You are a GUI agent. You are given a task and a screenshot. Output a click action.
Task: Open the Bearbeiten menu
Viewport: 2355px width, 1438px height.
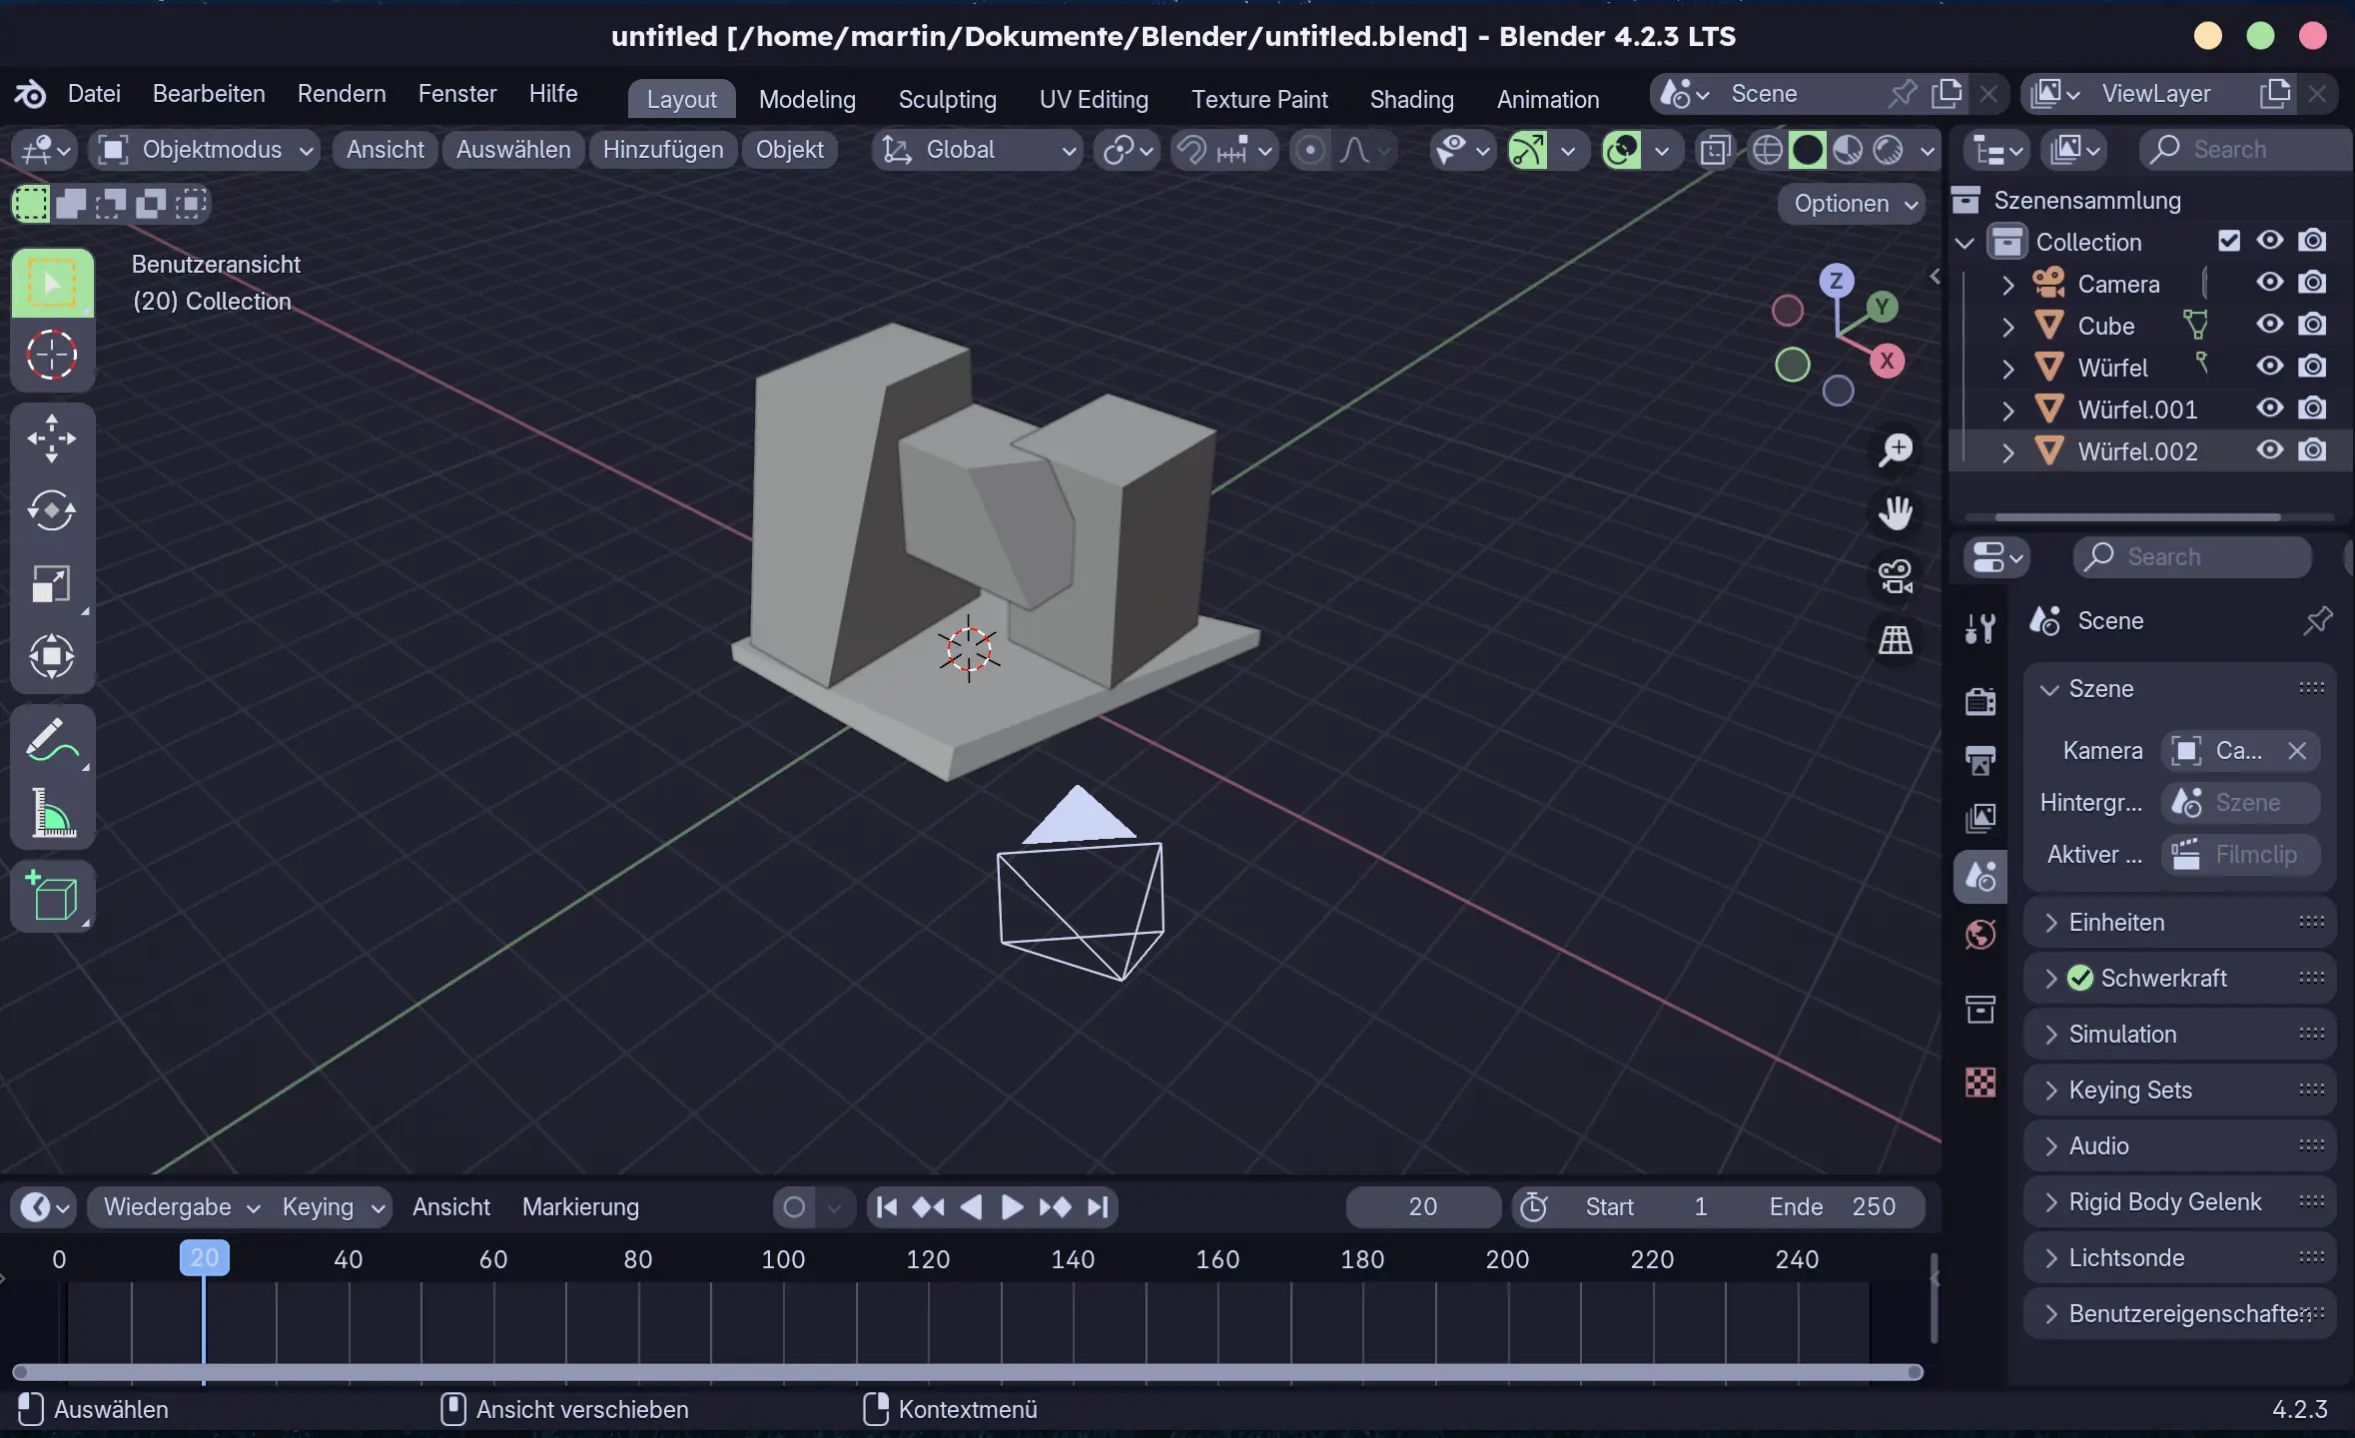pos(208,94)
